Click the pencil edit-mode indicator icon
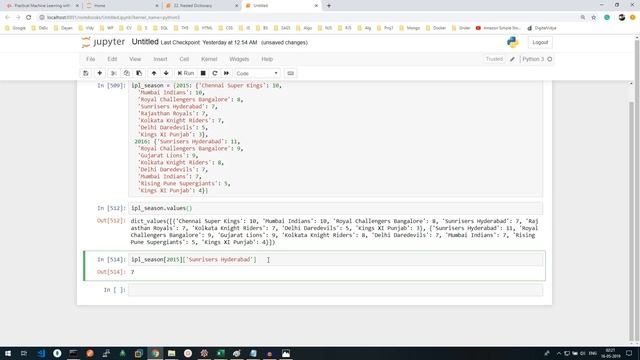Viewport: 640px width, 360px height. click(x=513, y=59)
